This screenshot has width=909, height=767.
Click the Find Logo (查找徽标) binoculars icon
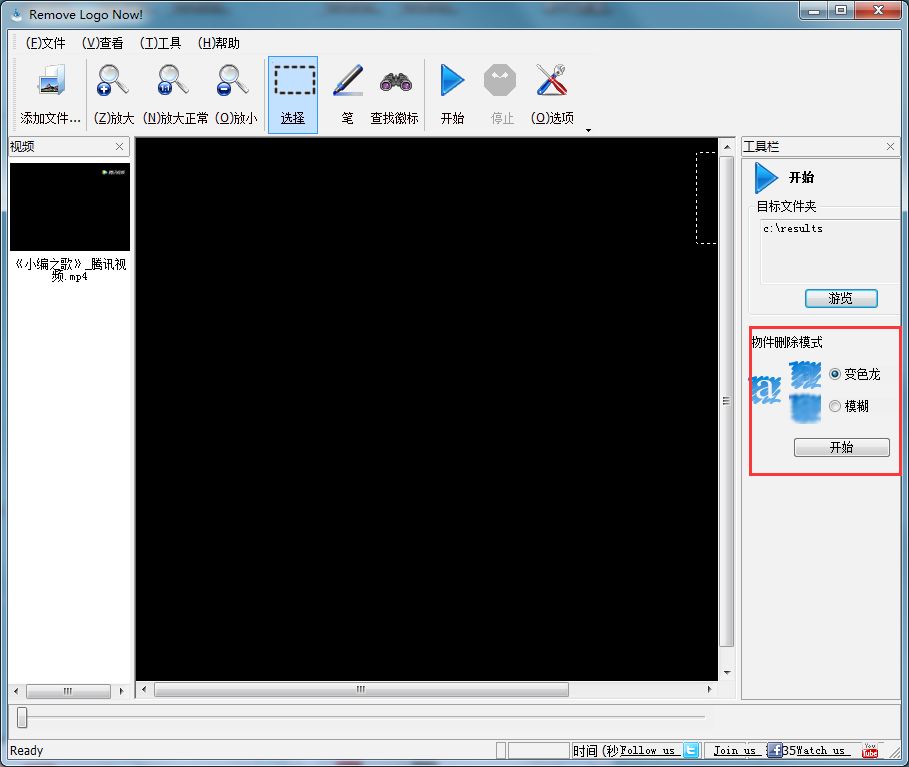coord(395,82)
